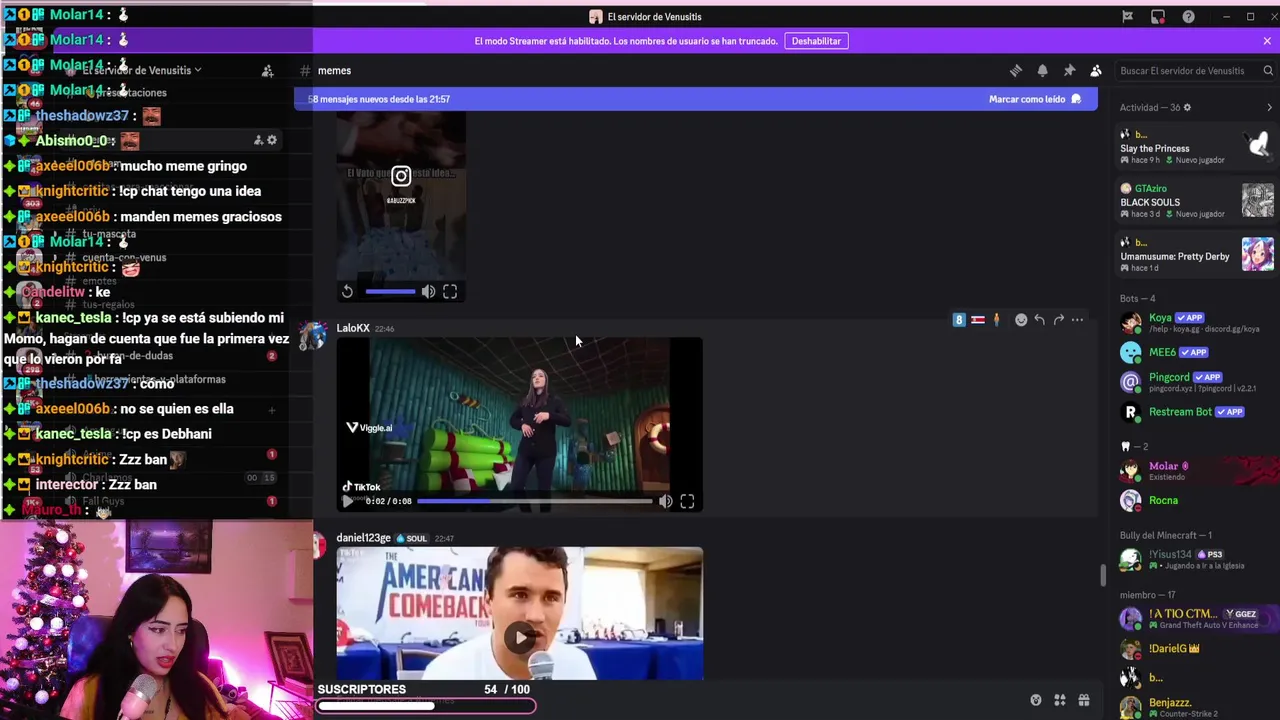This screenshot has height=720, width=1280.
Task: Select member Rocna in member list
Action: pos(1195,500)
